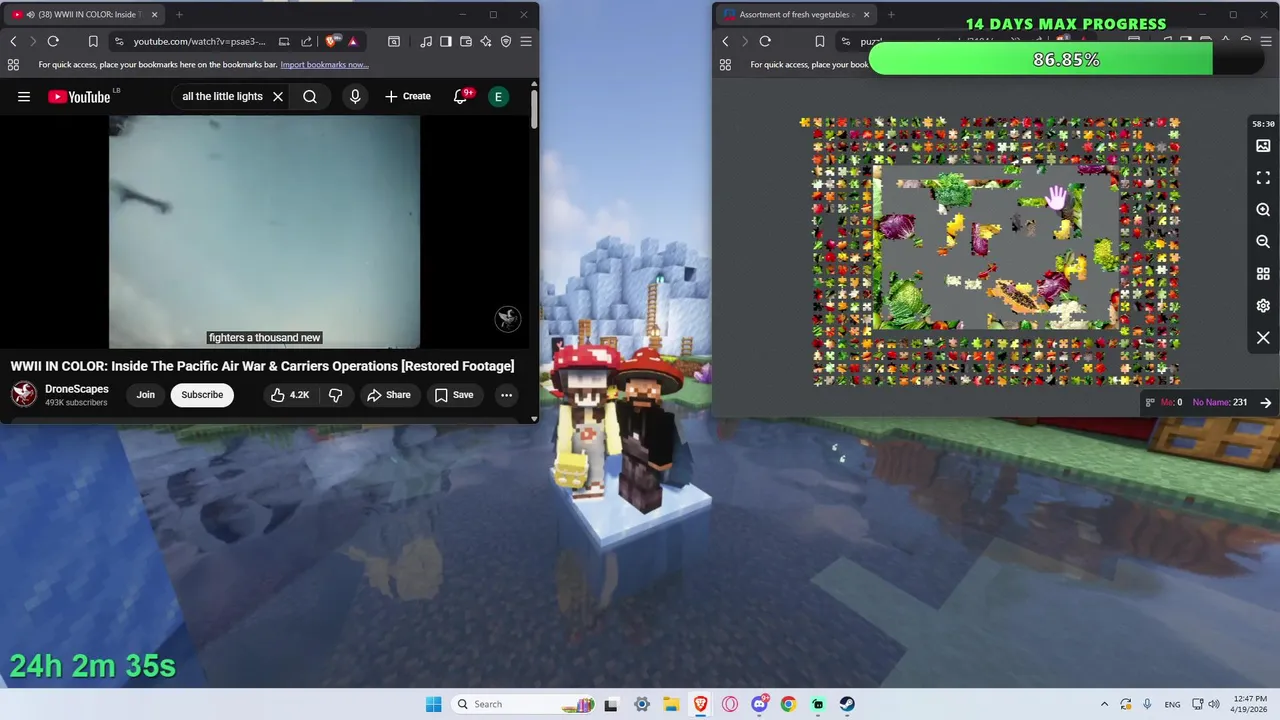Like the WWII video

click(290, 395)
